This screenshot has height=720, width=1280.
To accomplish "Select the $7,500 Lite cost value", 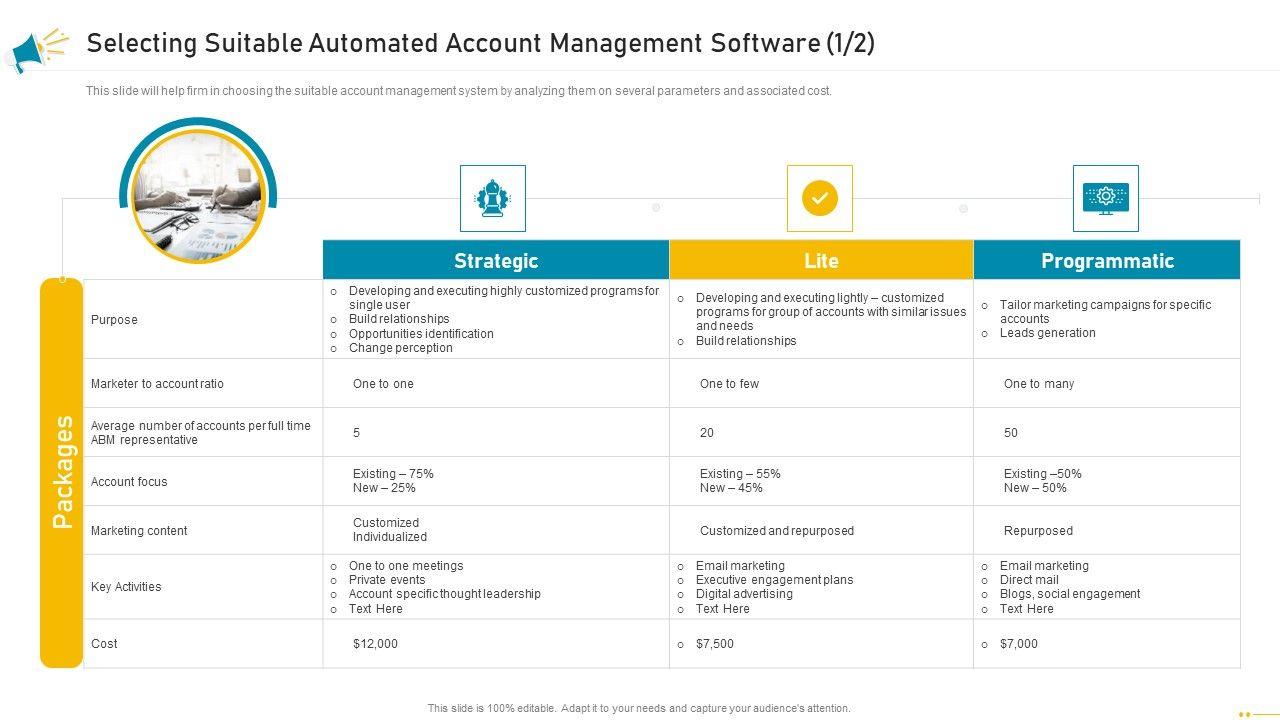I will tap(714, 644).
